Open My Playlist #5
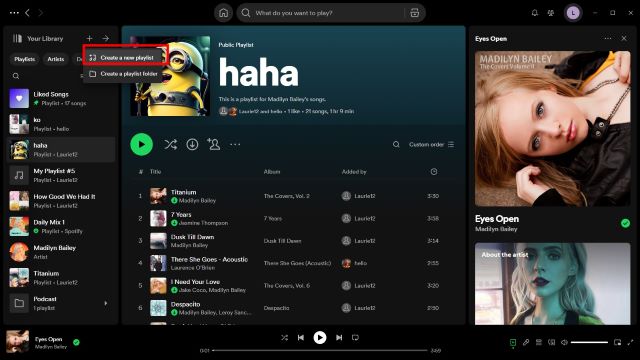Image resolution: width=640 pixels, height=360 pixels. click(61, 175)
